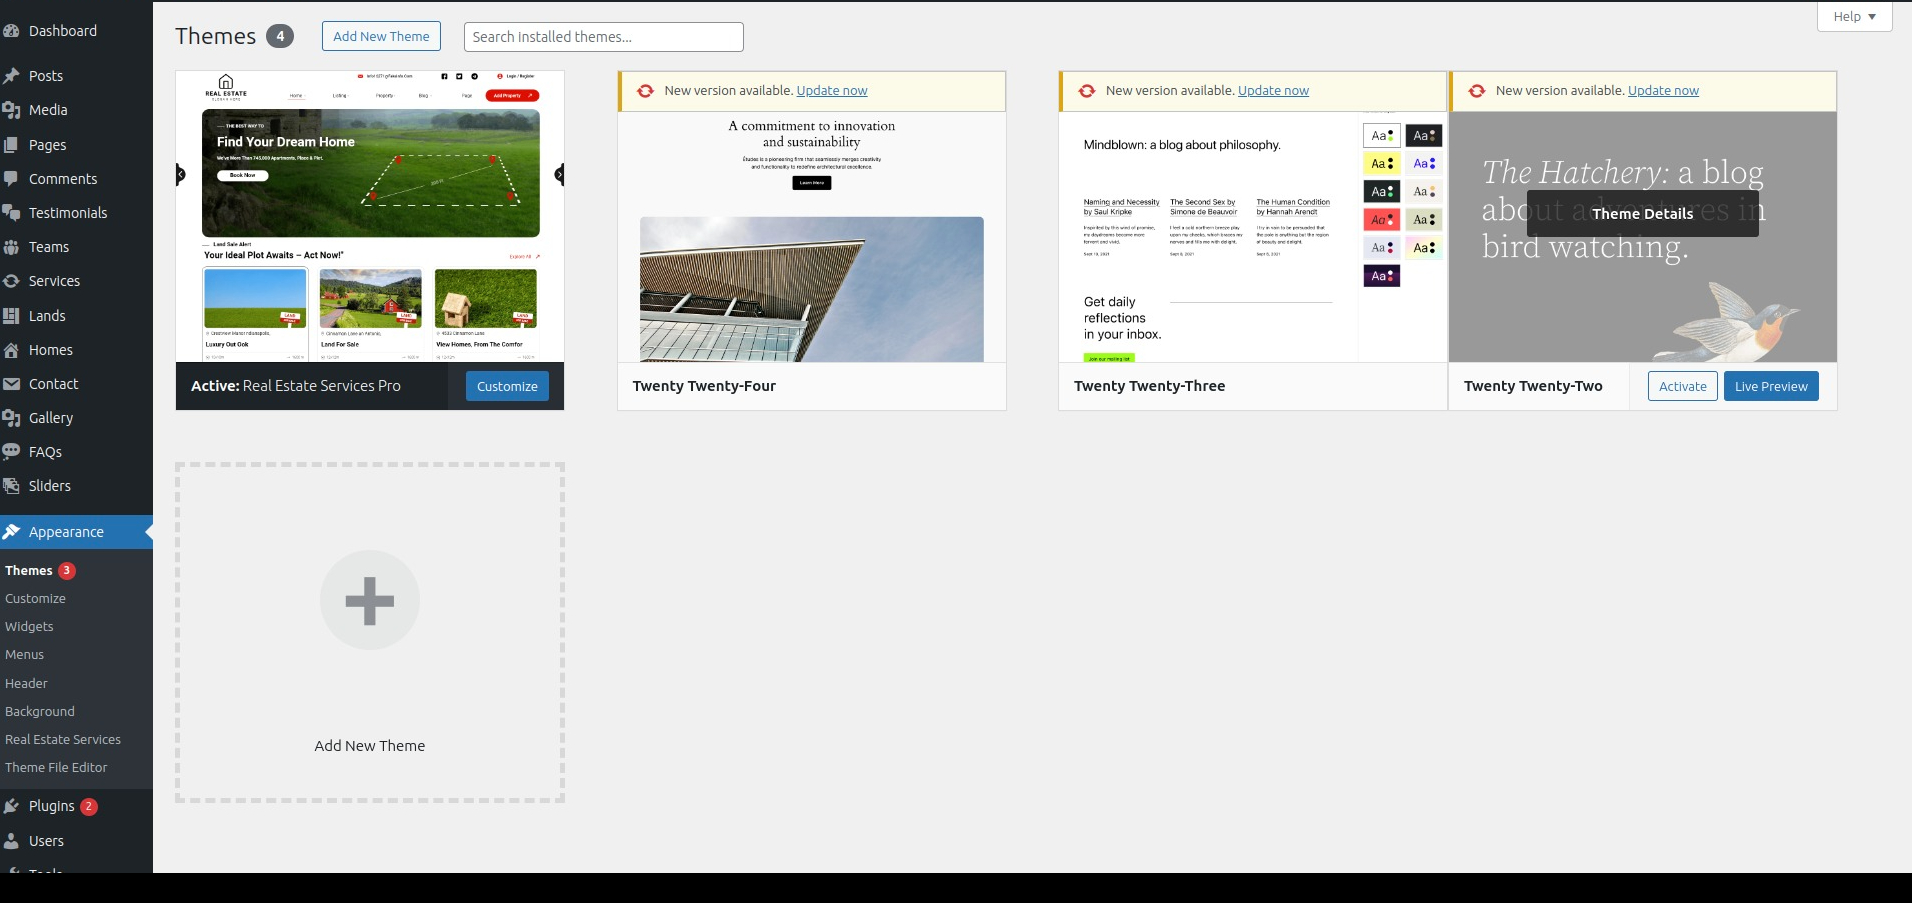Open Twenty Twenty-Four theme screenshot
This screenshot has width=1912, height=903.
(812, 237)
